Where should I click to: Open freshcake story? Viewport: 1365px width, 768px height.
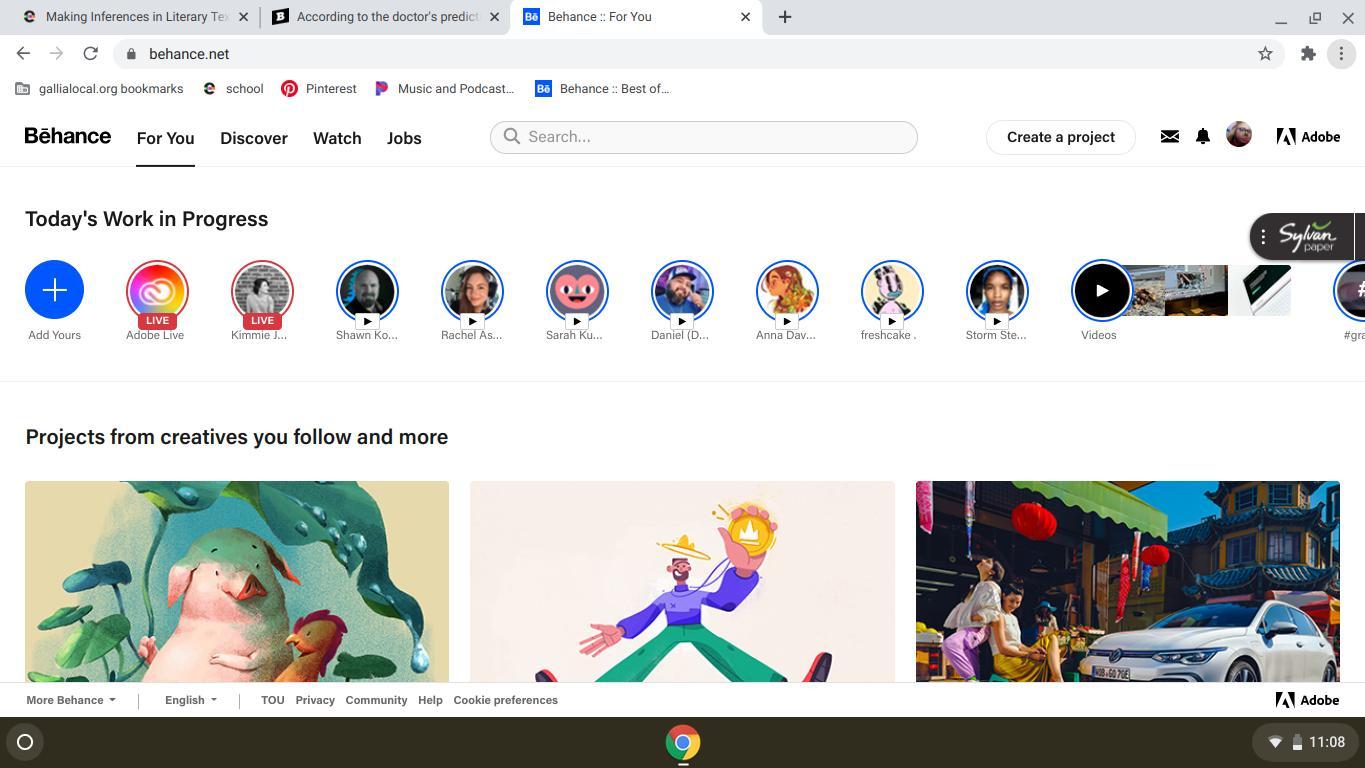tap(892, 291)
